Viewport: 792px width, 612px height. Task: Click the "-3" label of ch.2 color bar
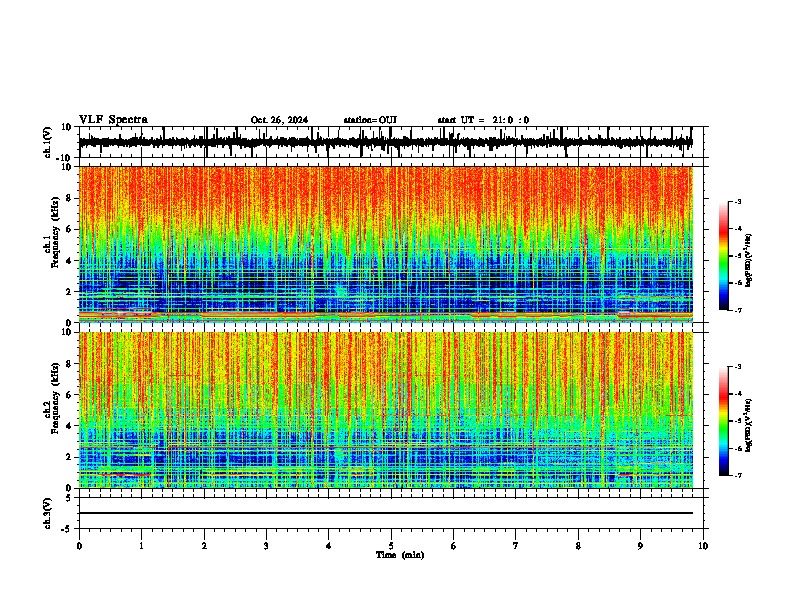(738, 367)
